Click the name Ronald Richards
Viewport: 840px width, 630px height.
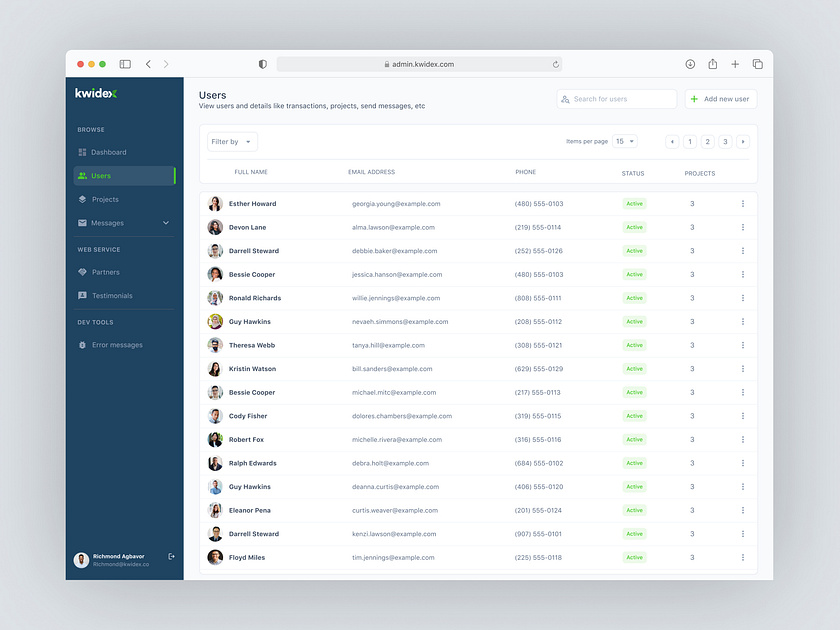point(255,298)
